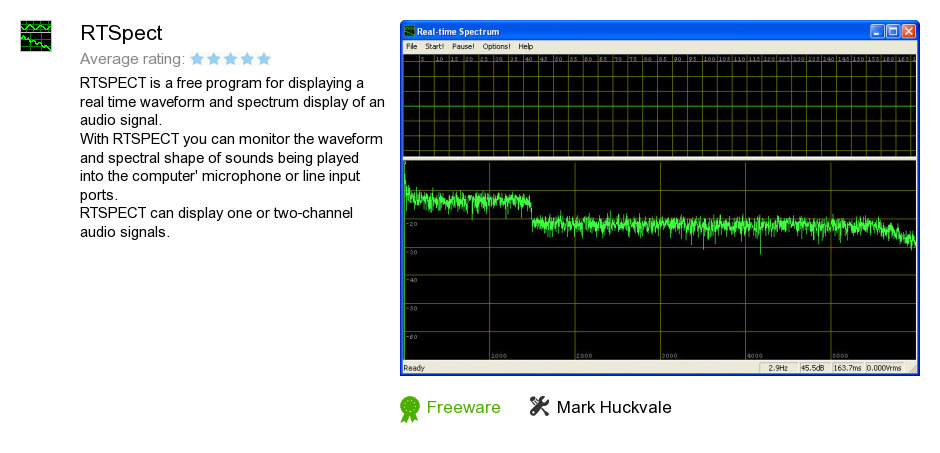Click the RTSpect application icon
The image size is (940, 453).
tap(36, 36)
